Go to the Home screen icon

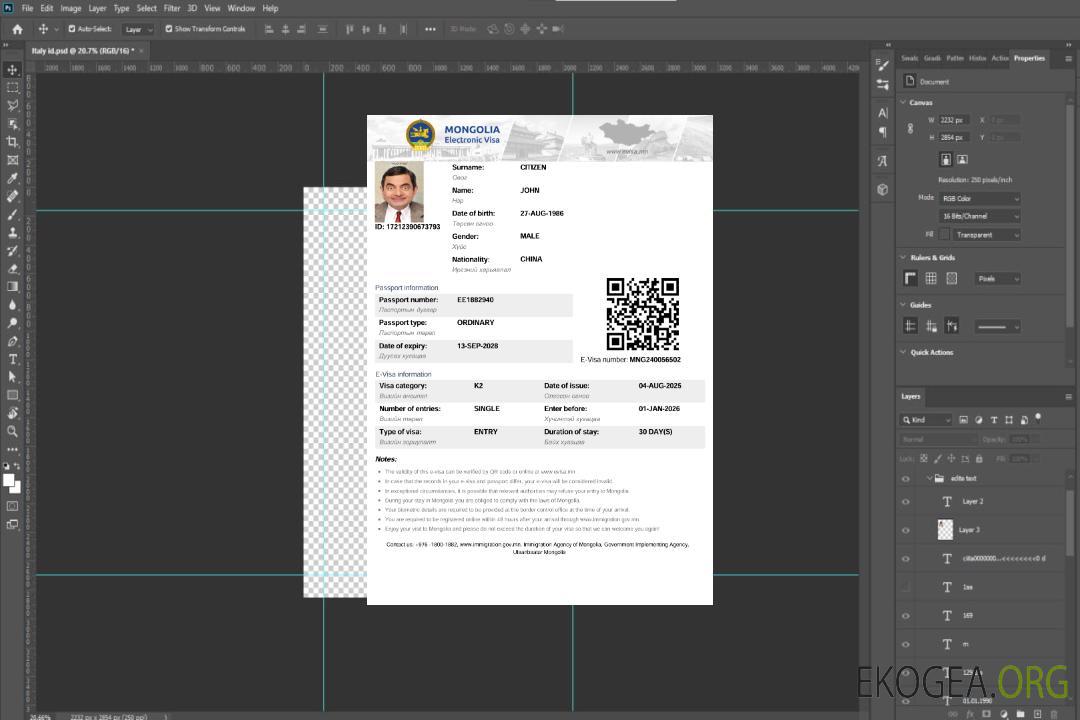point(17,29)
